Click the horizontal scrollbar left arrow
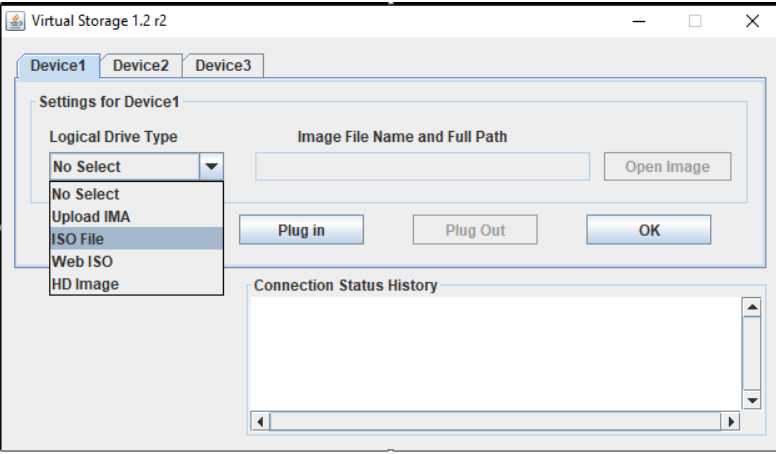This screenshot has width=776, height=454. pyautogui.click(x=261, y=422)
